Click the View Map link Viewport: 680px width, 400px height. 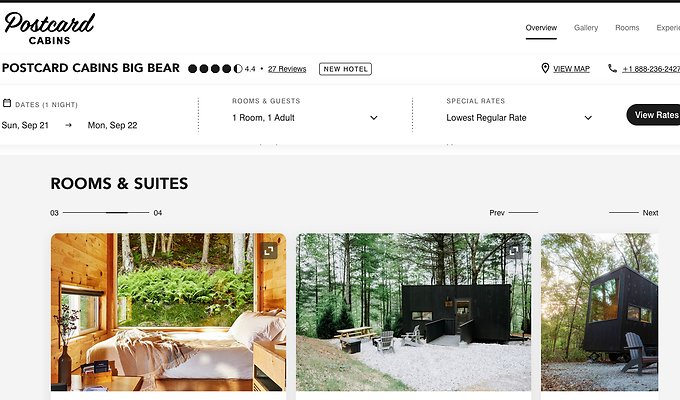[x=571, y=69]
